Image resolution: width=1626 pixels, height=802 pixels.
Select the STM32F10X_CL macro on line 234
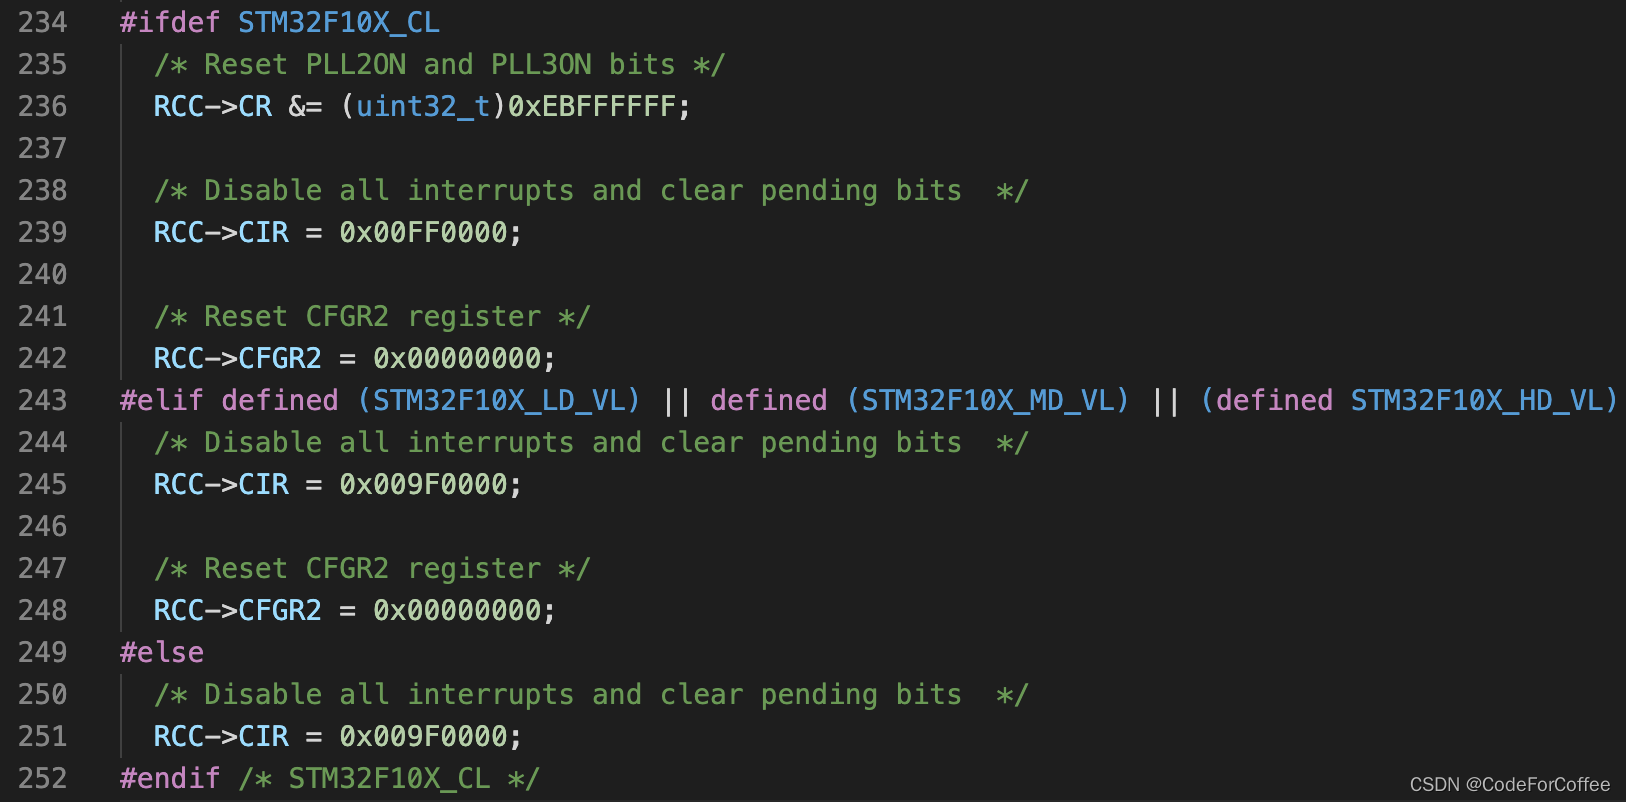(339, 22)
